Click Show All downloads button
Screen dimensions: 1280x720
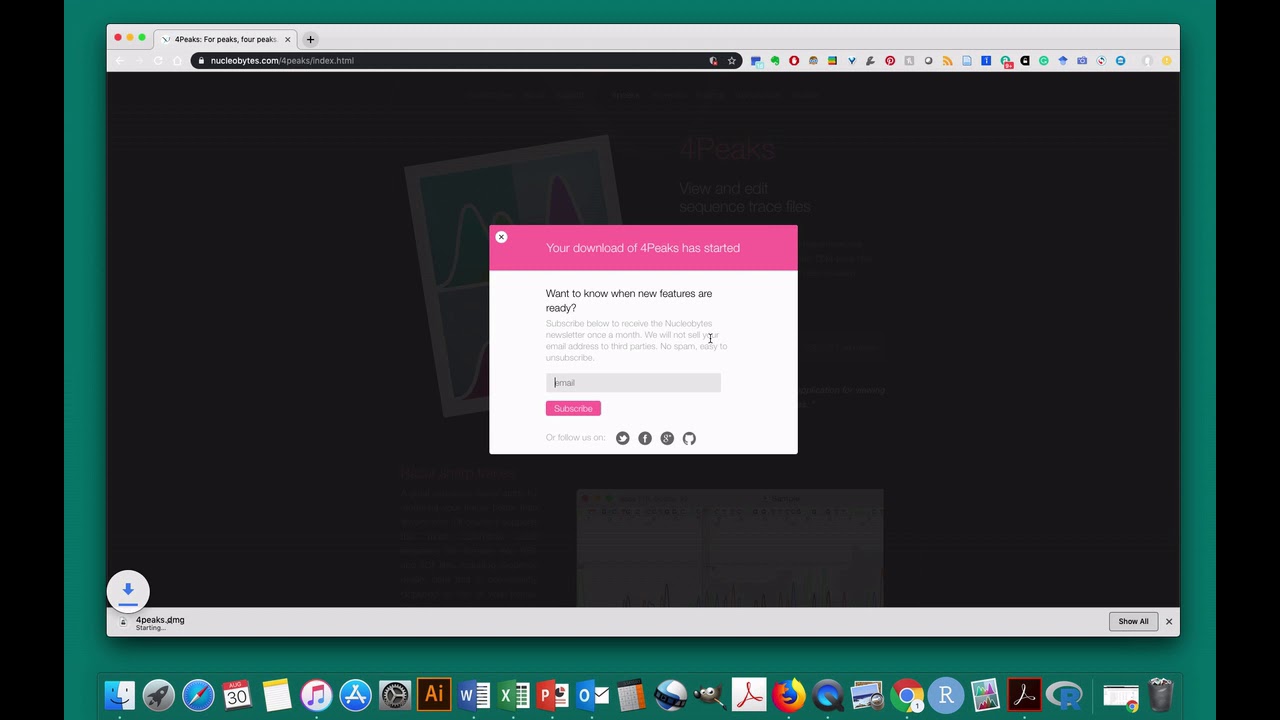click(x=1133, y=621)
